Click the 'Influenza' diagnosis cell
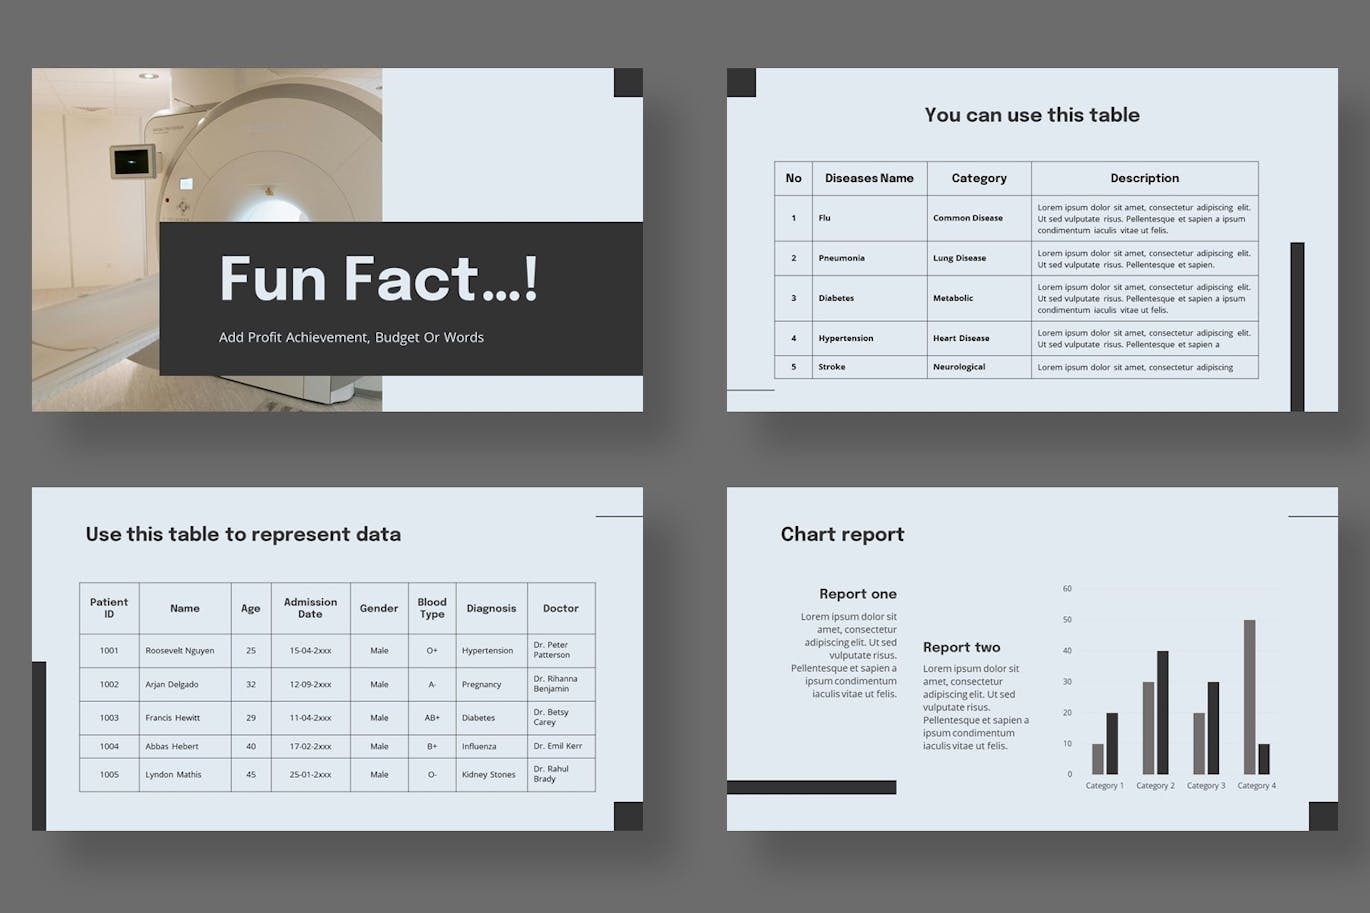The width and height of the screenshot is (1370, 913). [x=491, y=746]
